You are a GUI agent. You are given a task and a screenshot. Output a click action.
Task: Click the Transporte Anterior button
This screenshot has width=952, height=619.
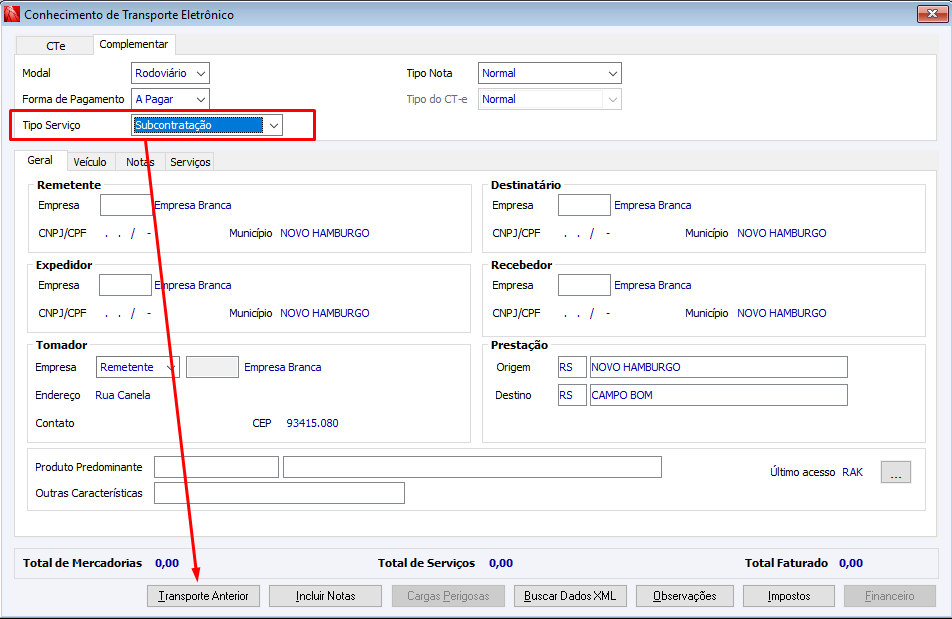coord(203,596)
